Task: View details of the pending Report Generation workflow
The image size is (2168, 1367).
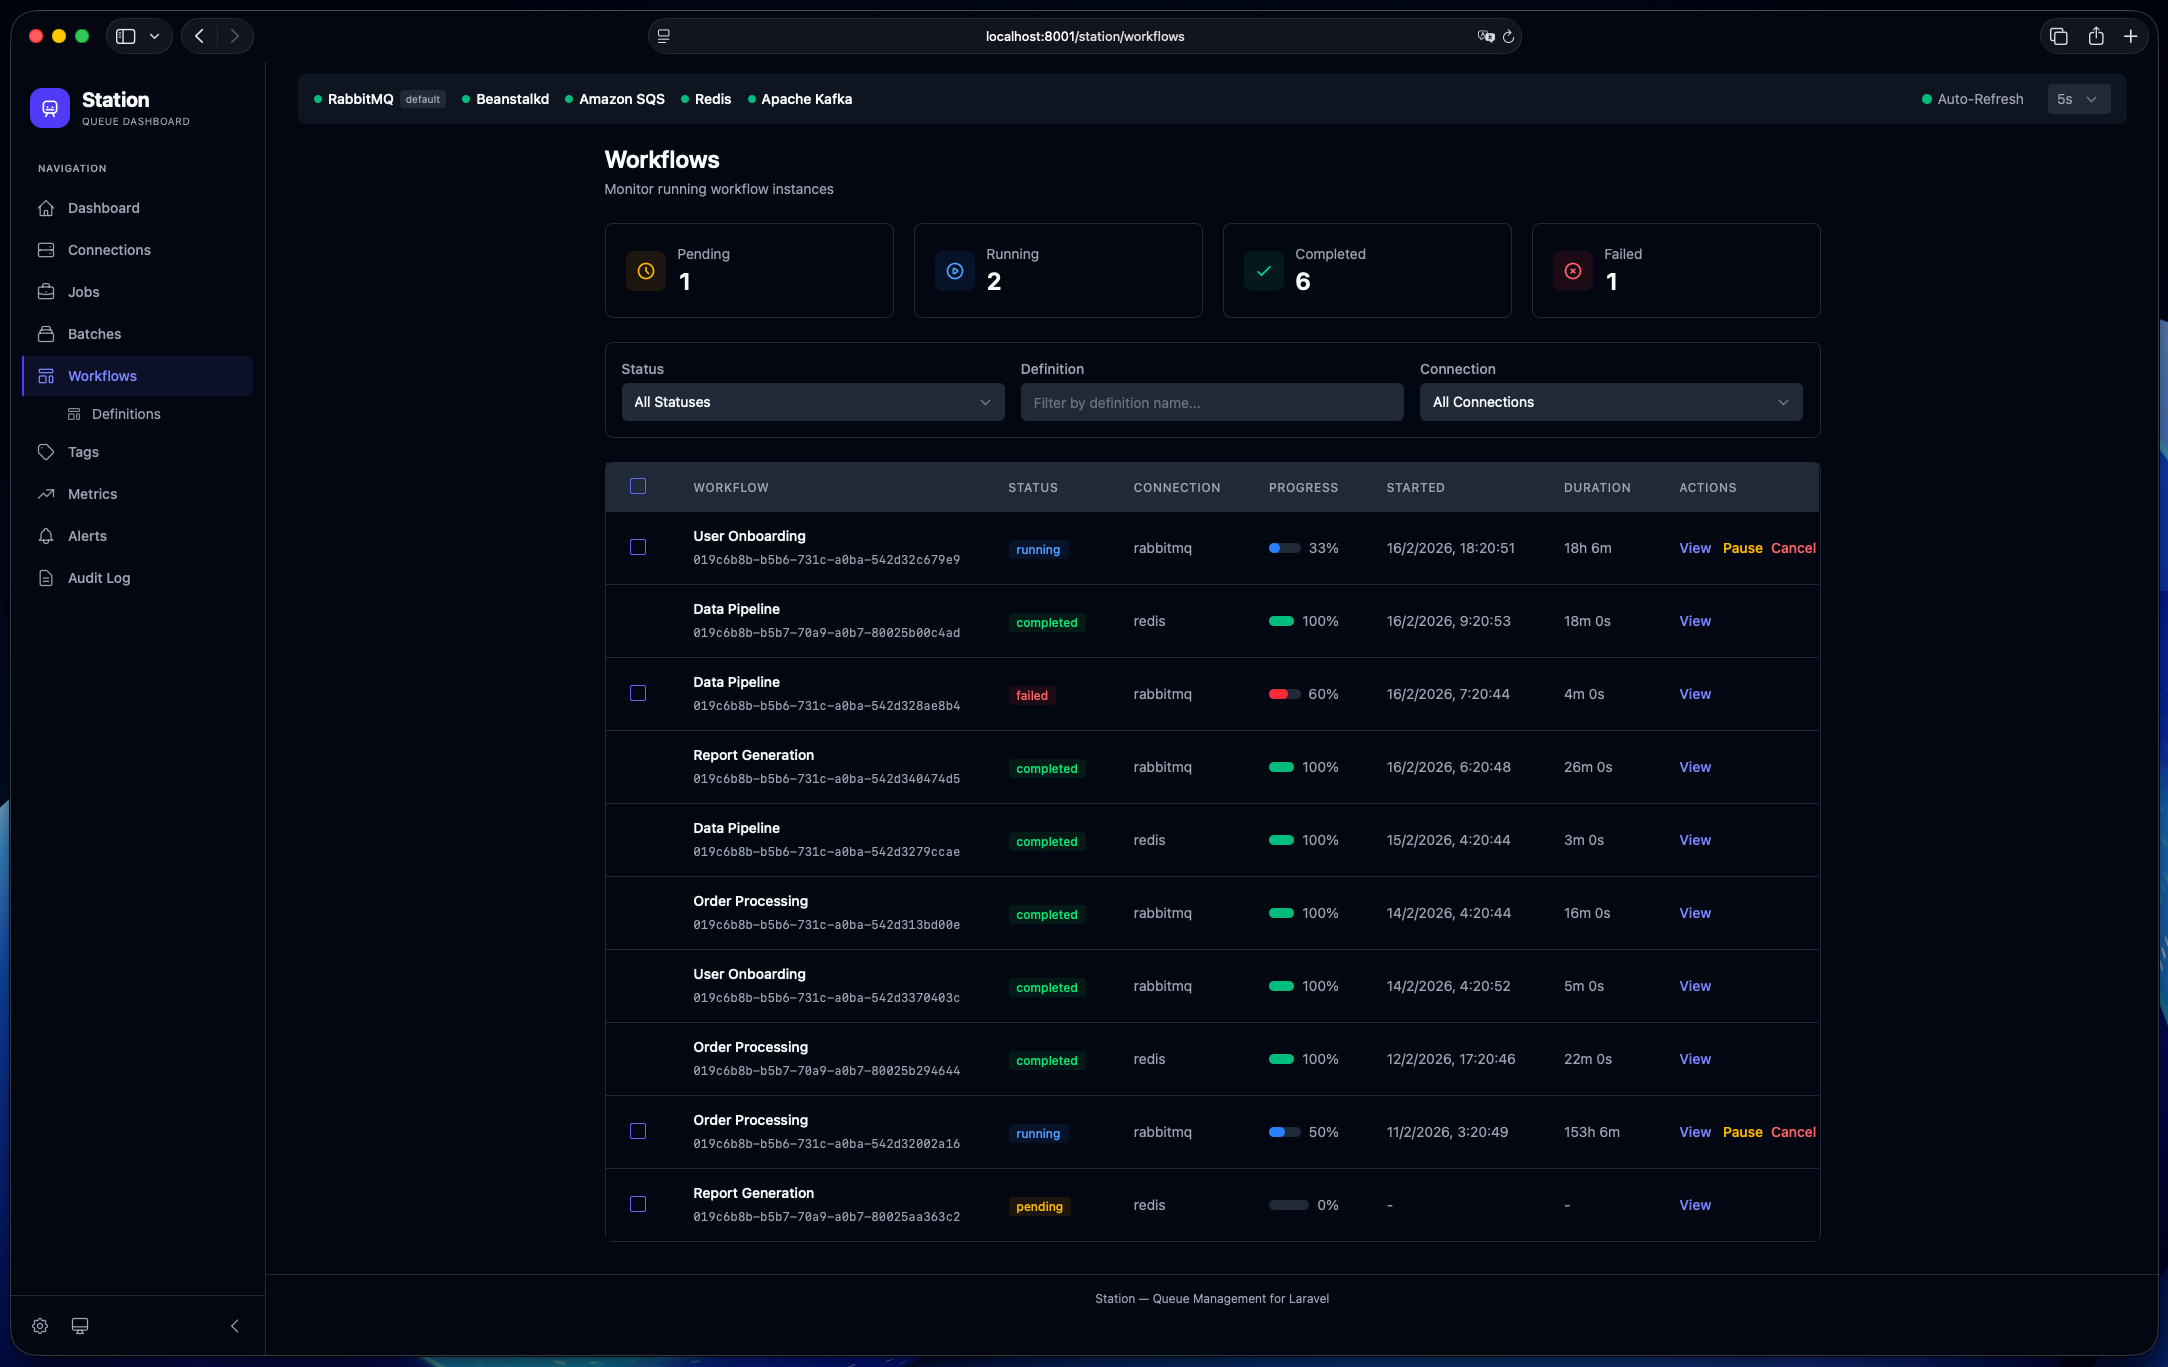Action: (x=1694, y=1205)
